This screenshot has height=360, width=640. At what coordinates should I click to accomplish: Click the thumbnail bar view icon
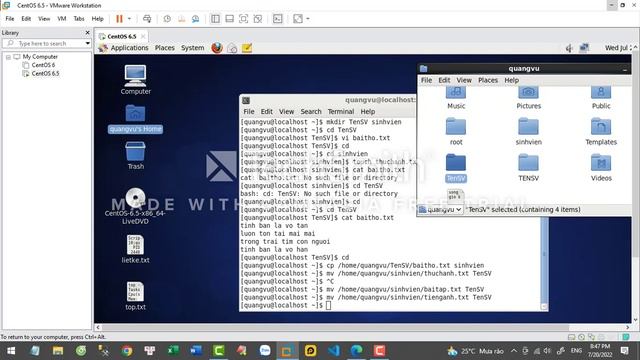coord(229,19)
